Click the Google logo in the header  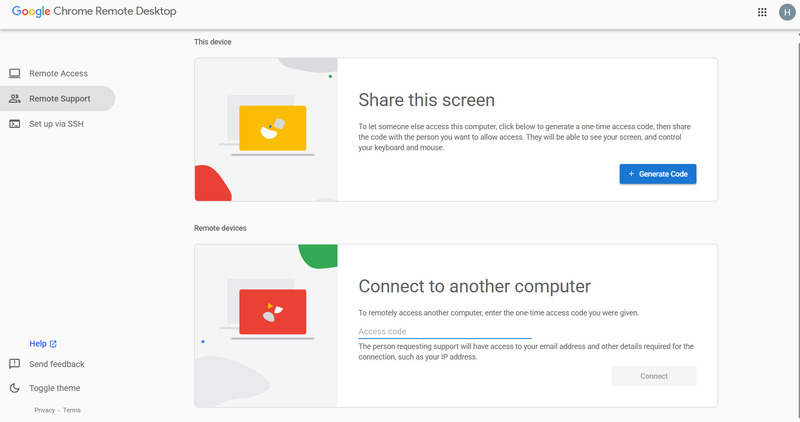coord(31,11)
